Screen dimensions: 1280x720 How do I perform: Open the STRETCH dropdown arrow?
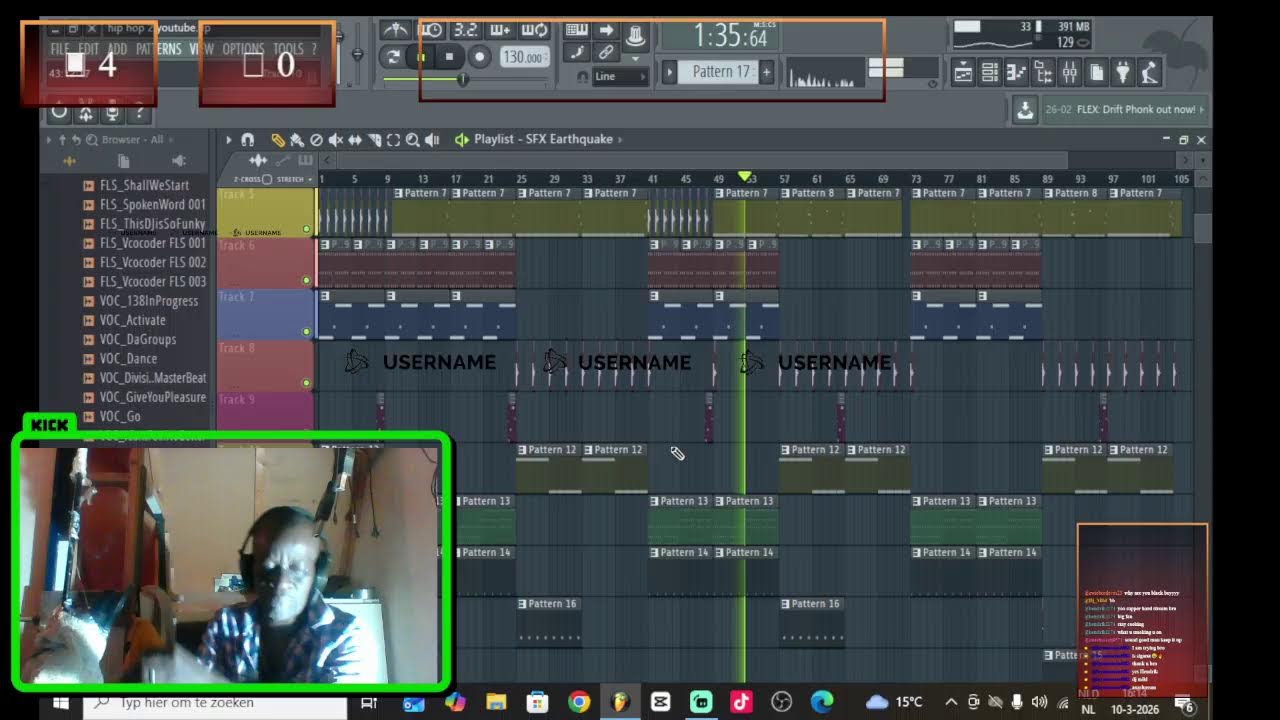click(x=311, y=179)
